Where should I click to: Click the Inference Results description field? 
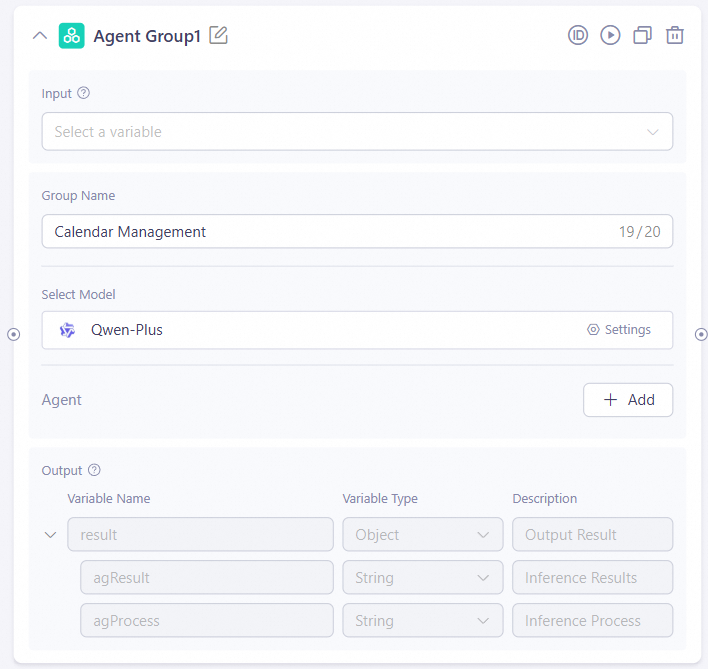coord(592,577)
